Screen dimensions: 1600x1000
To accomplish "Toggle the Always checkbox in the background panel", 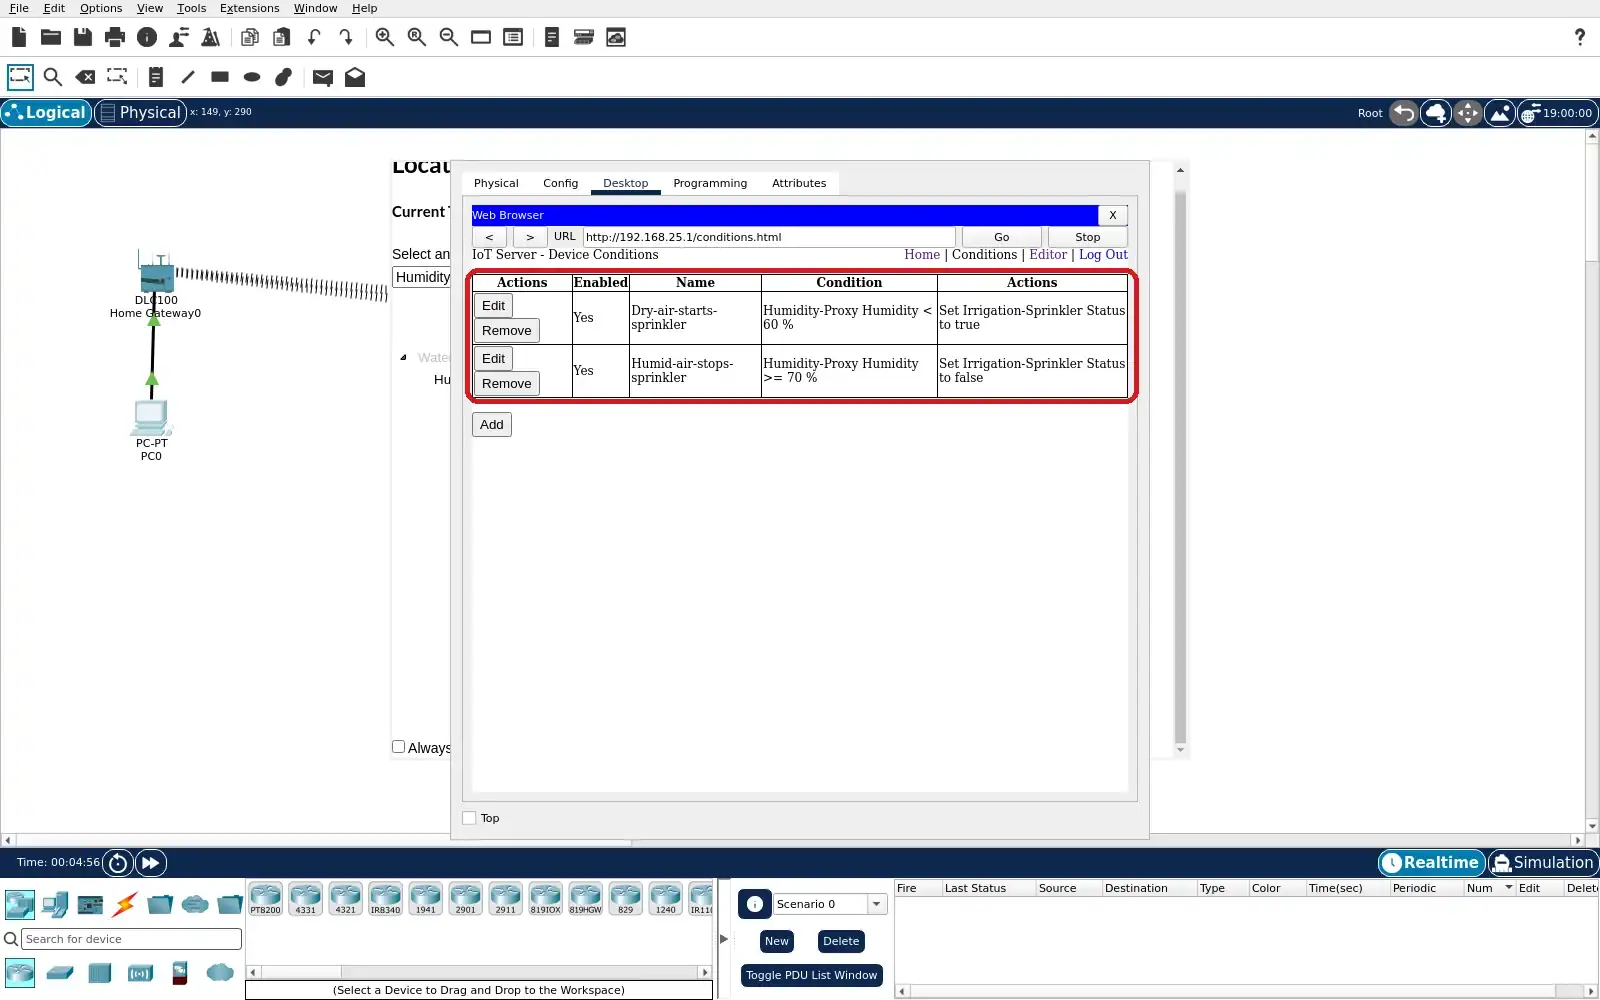I will pos(399,747).
